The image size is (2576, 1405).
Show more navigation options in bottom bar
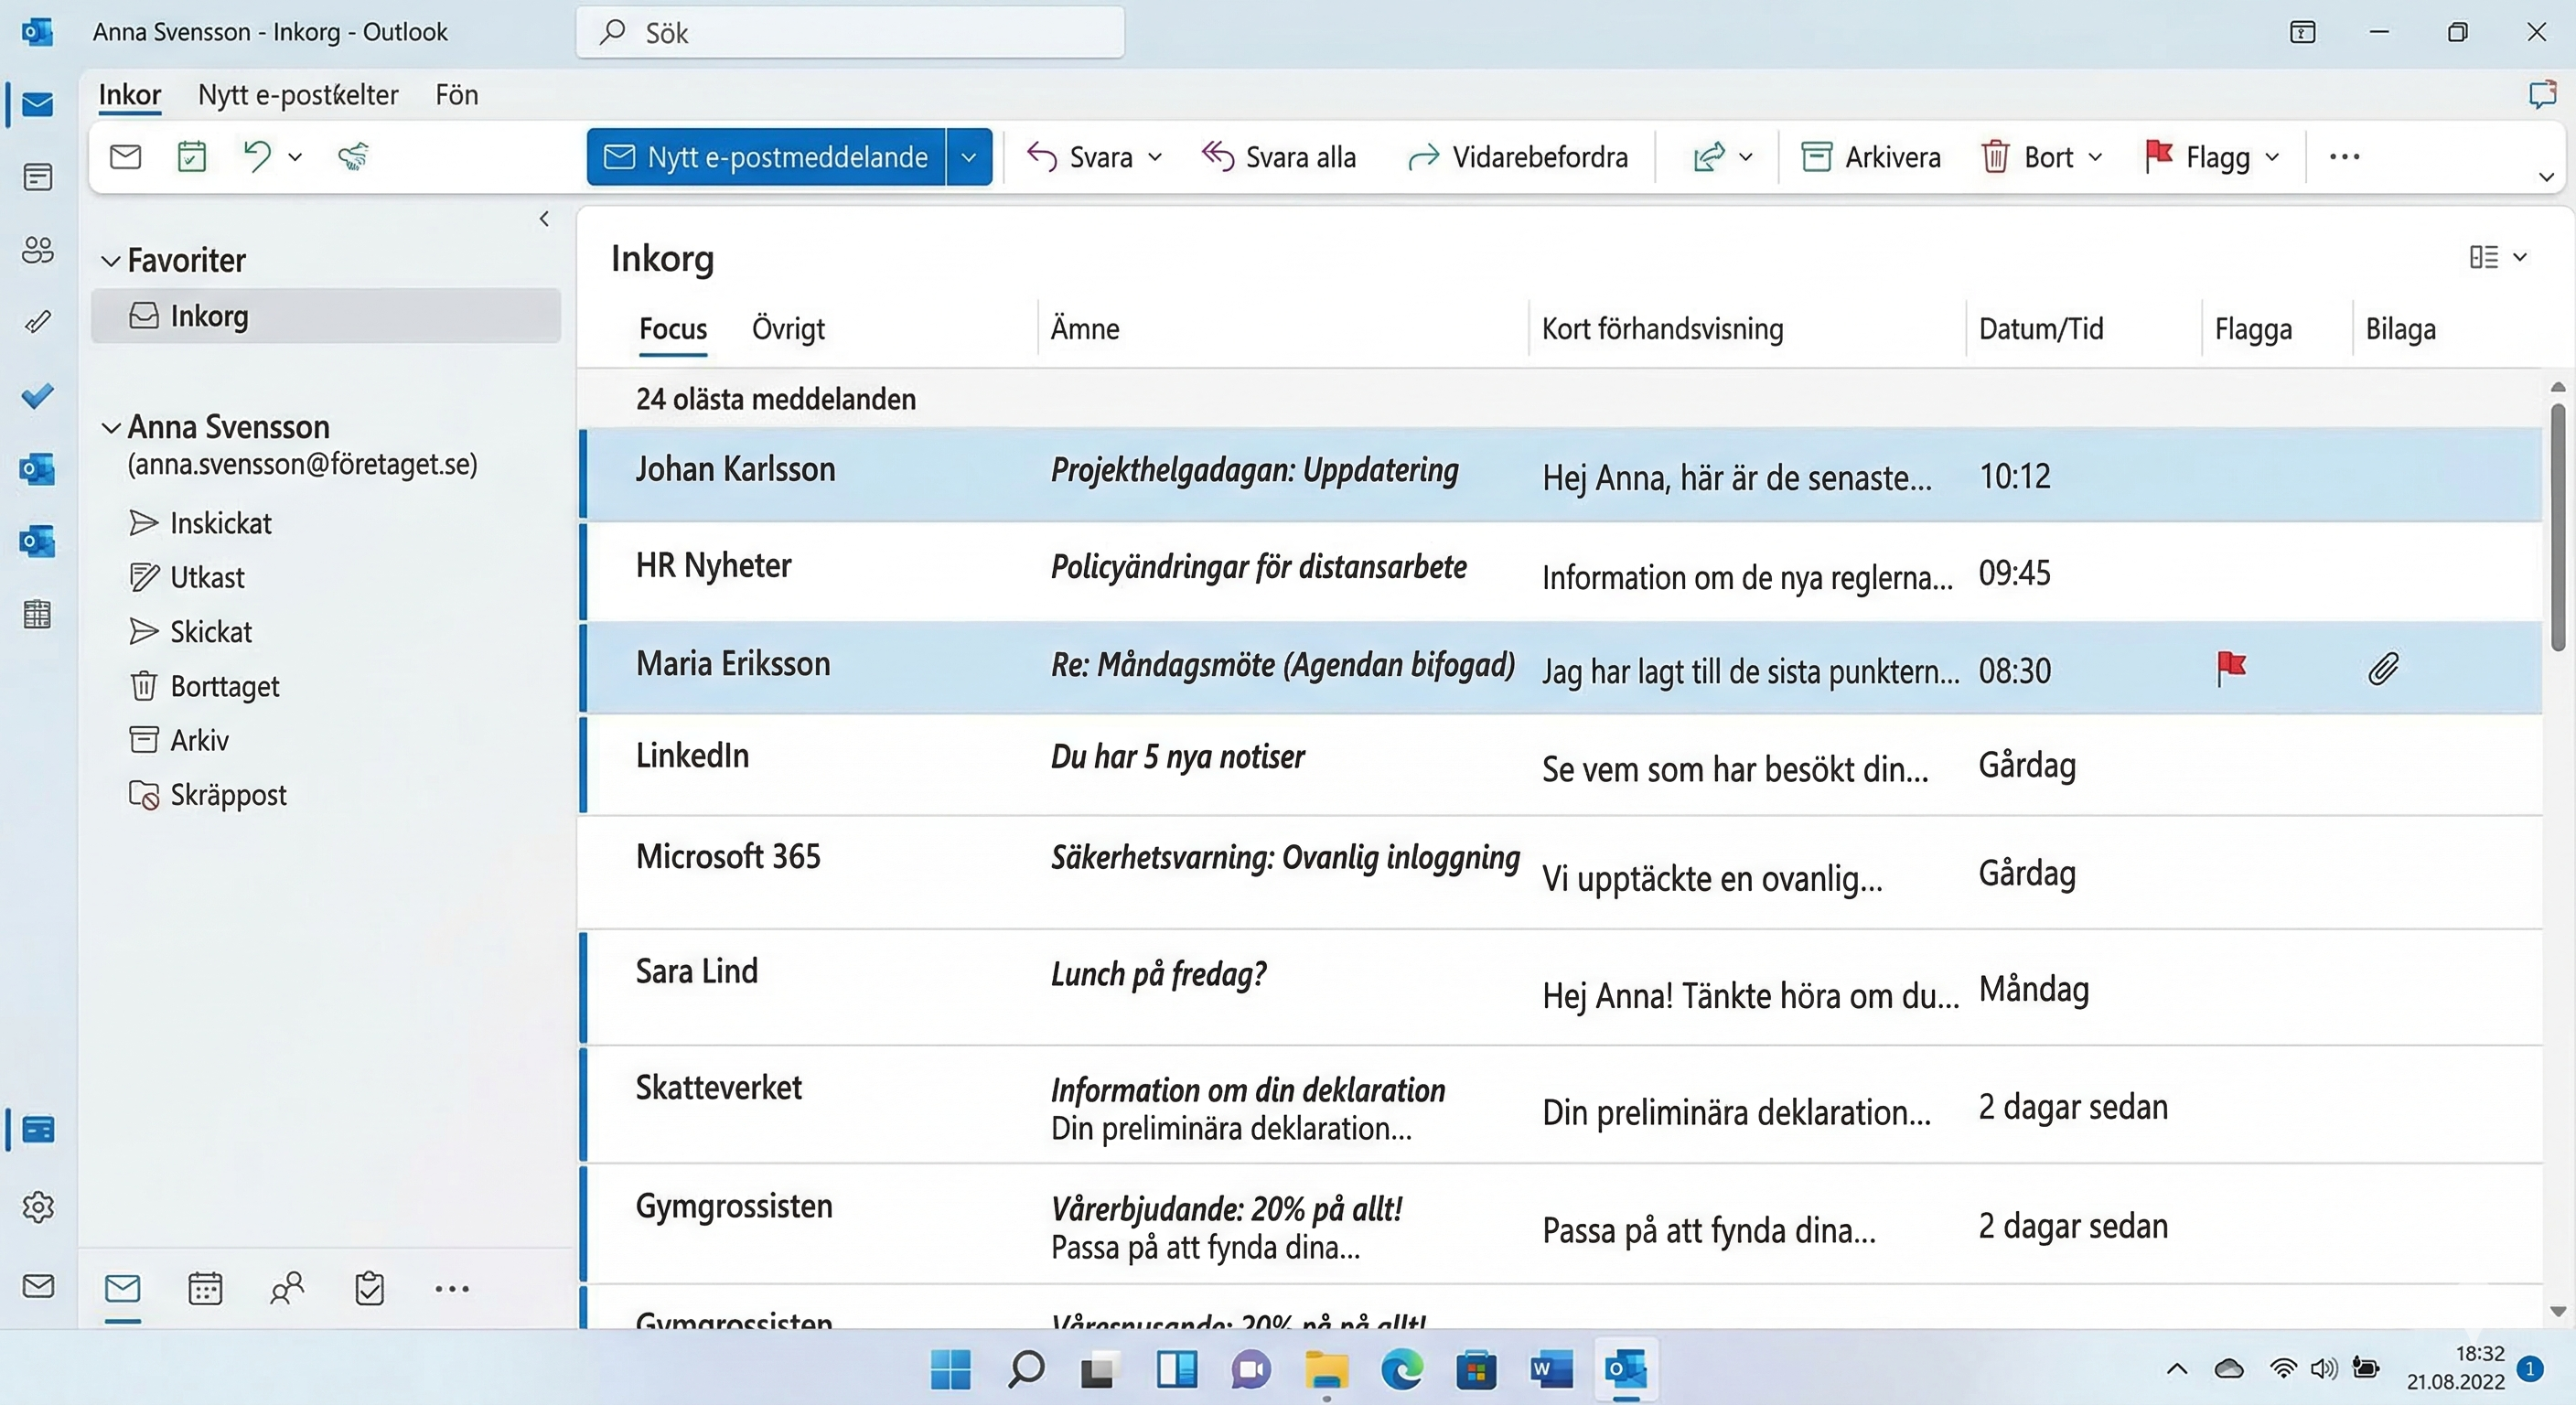[452, 1289]
